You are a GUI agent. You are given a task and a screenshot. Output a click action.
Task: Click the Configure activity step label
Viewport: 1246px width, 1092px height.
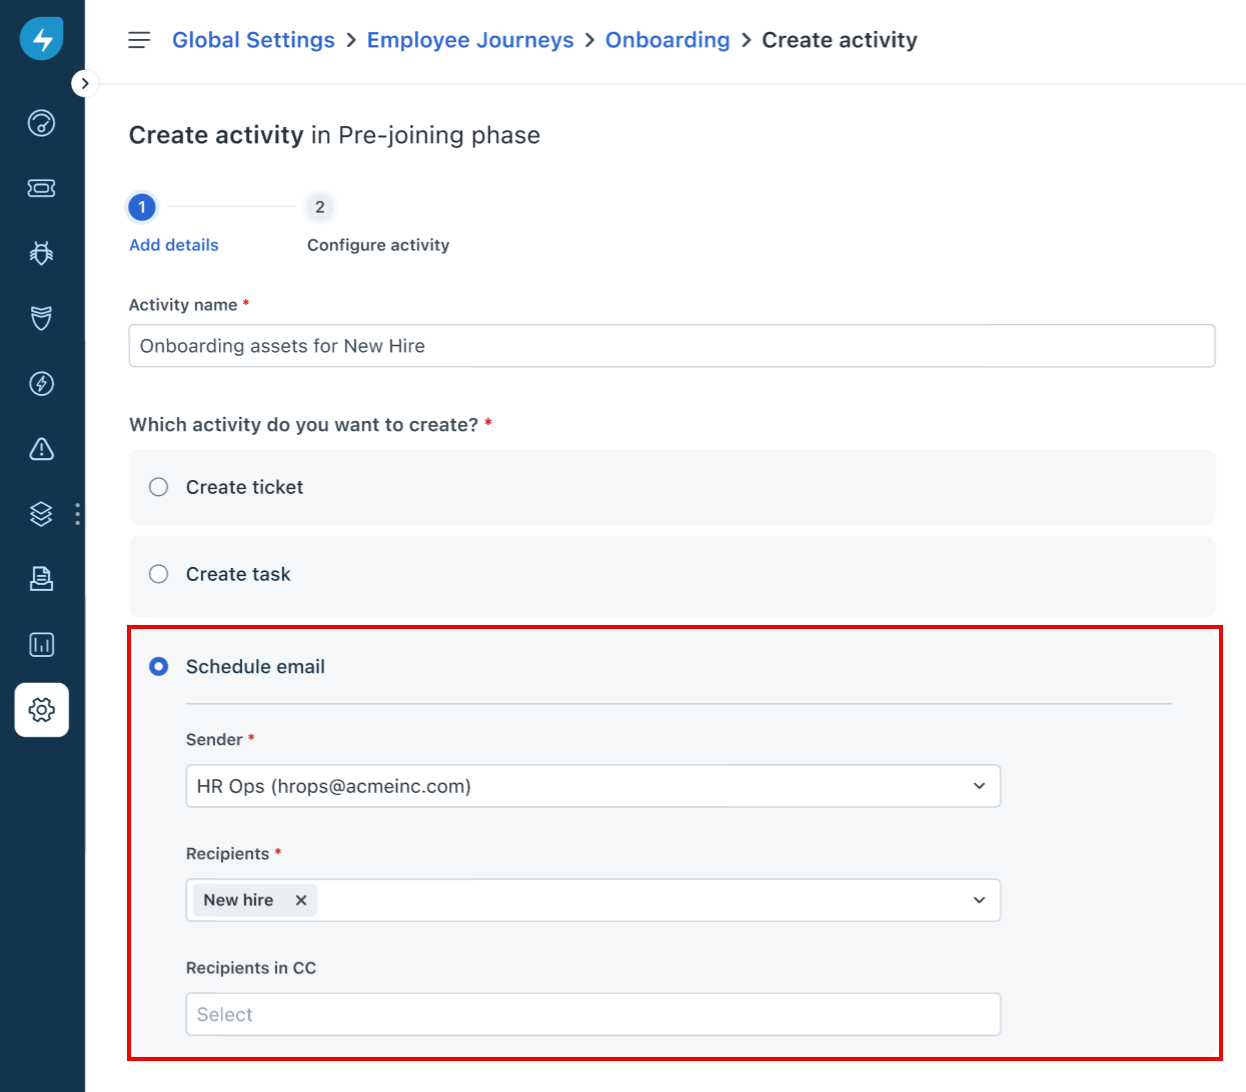tap(378, 245)
